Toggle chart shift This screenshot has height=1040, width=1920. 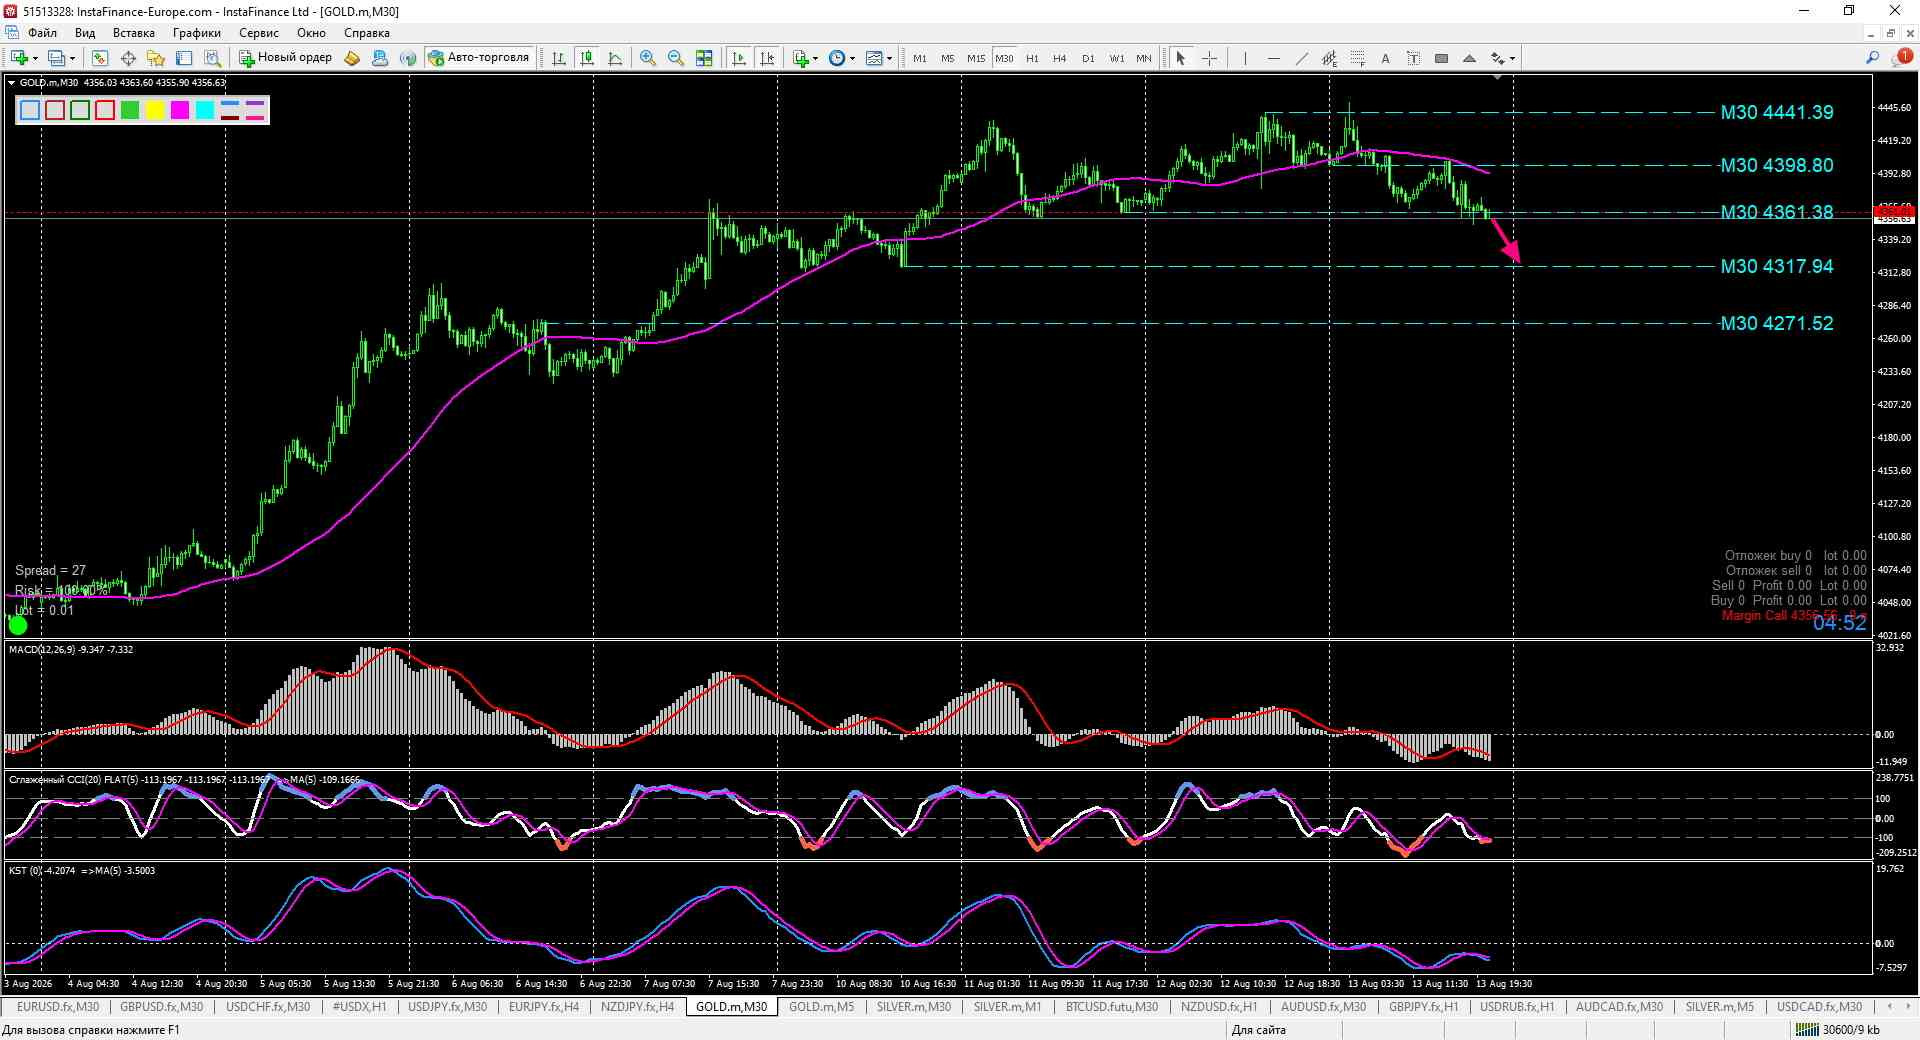(x=767, y=58)
